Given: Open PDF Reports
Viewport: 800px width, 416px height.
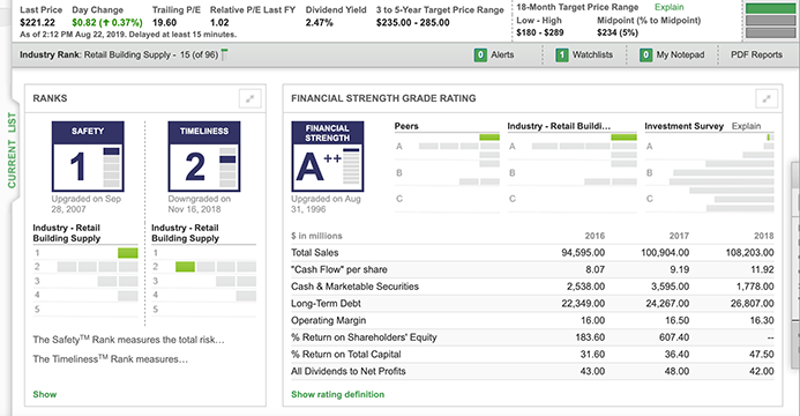Looking at the screenshot, I should click(x=756, y=55).
